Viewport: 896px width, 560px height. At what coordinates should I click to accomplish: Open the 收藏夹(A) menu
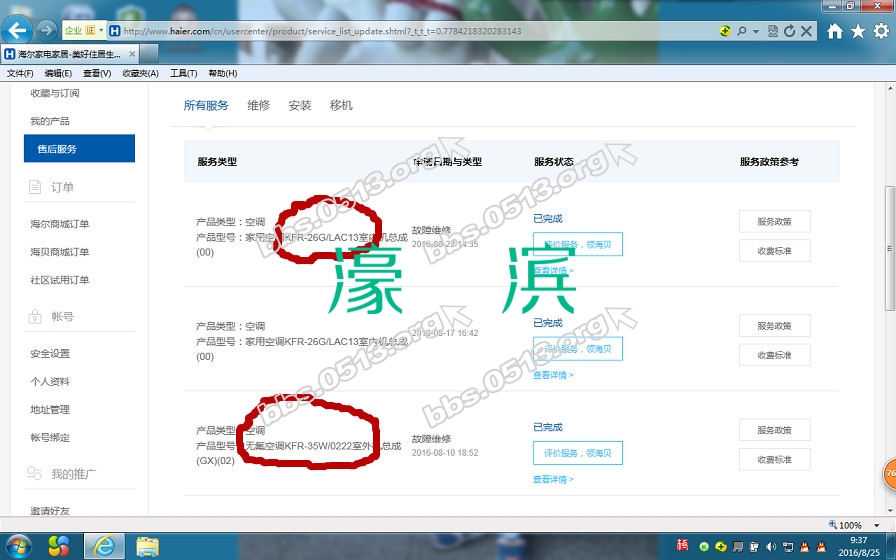140,73
